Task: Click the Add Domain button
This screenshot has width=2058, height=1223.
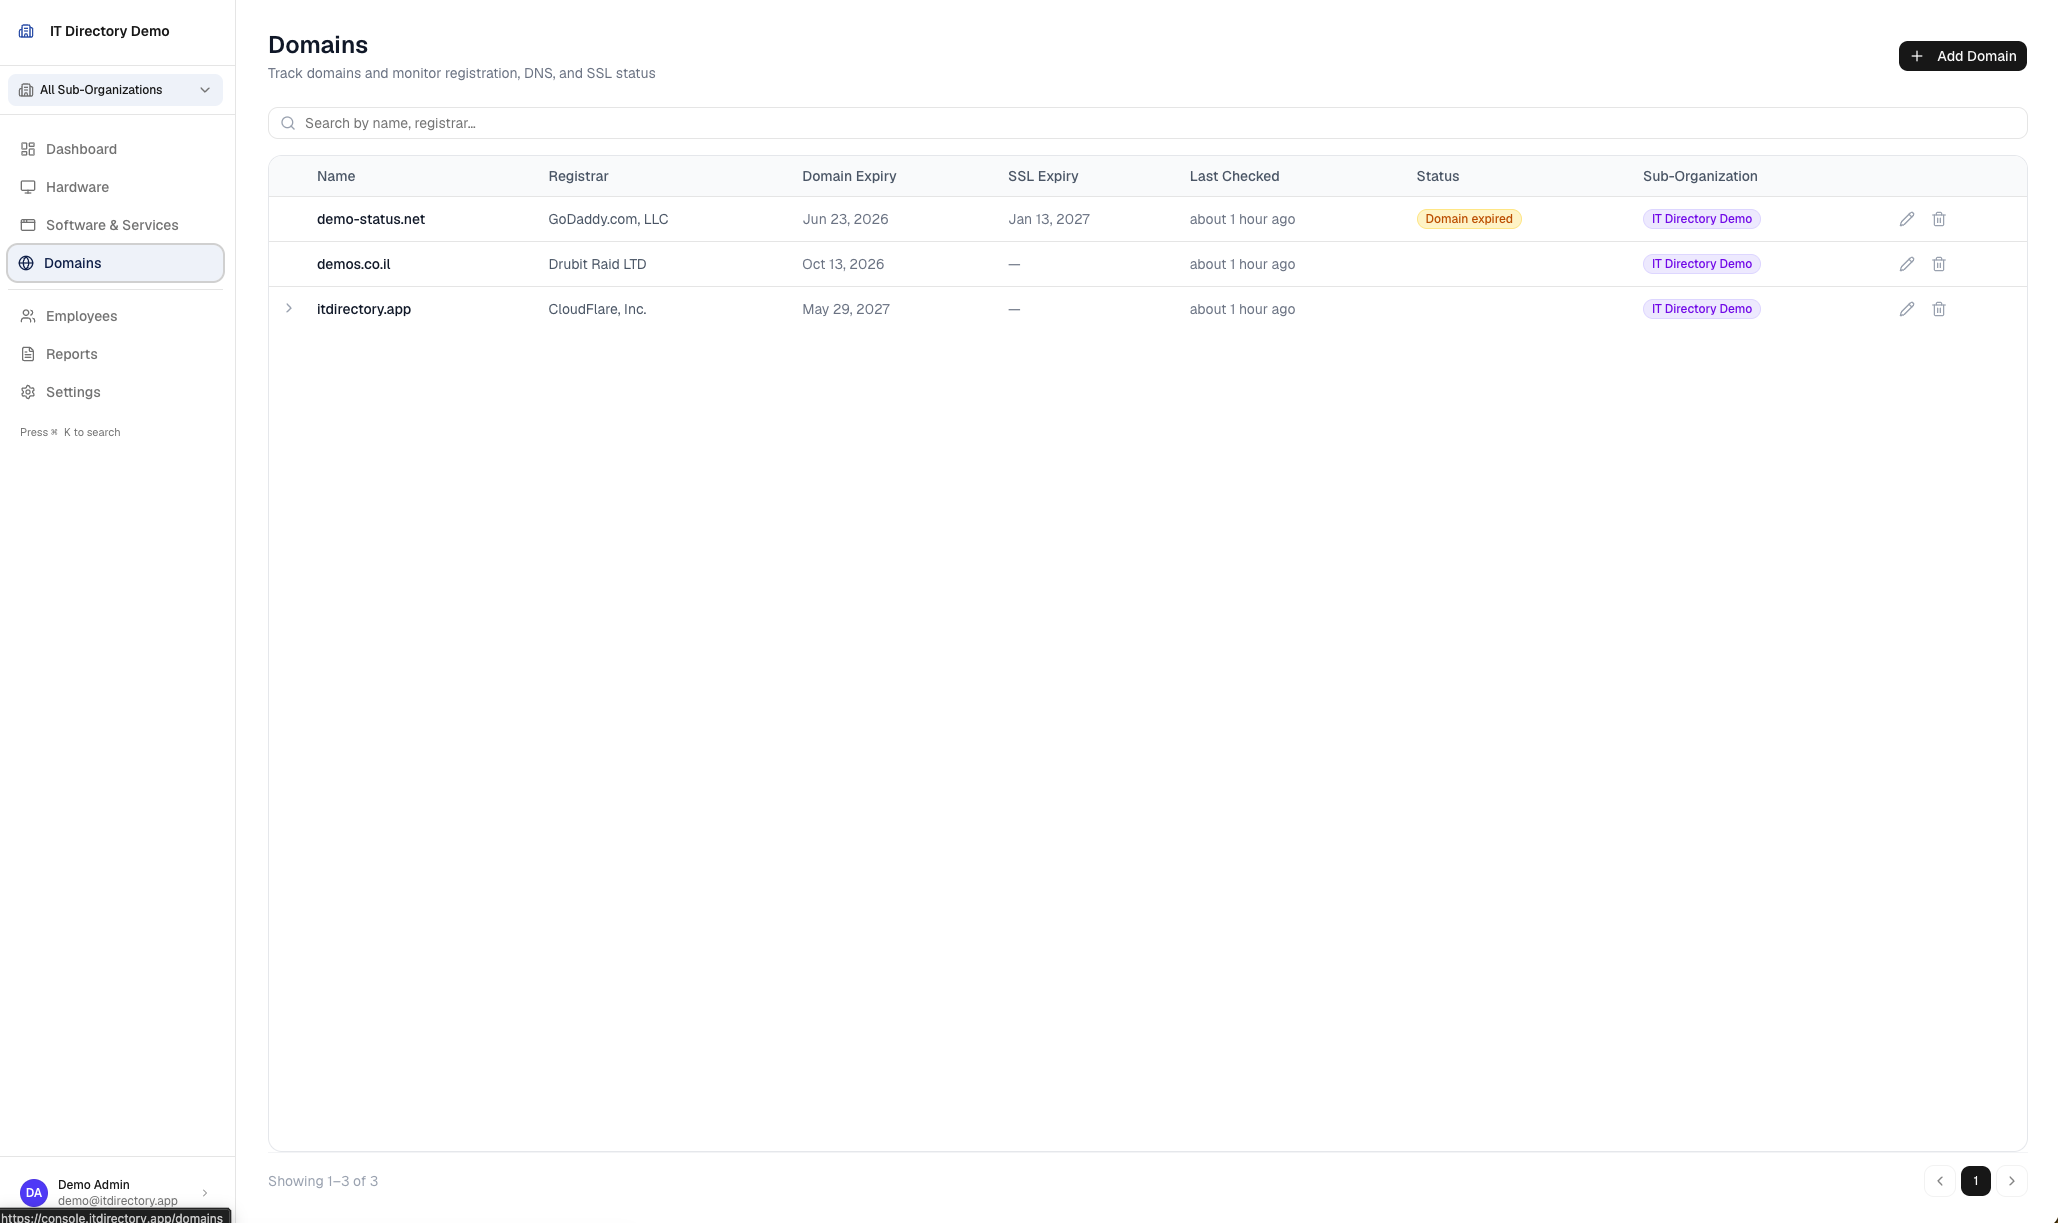Action: (1962, 56)
